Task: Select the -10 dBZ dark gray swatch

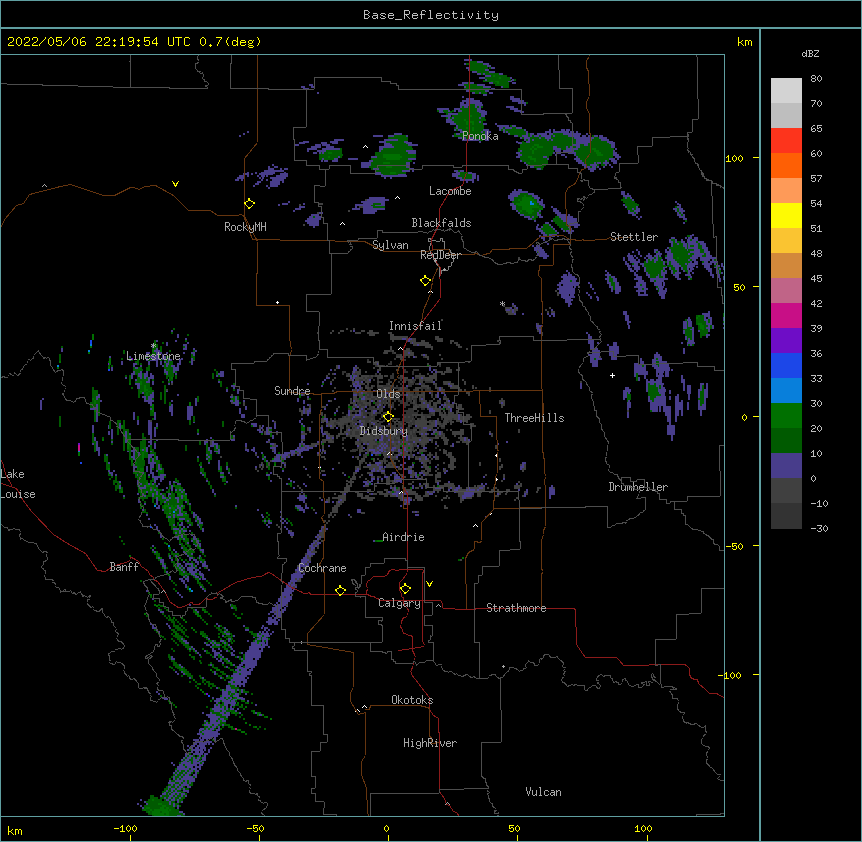Action: [786, 516]
